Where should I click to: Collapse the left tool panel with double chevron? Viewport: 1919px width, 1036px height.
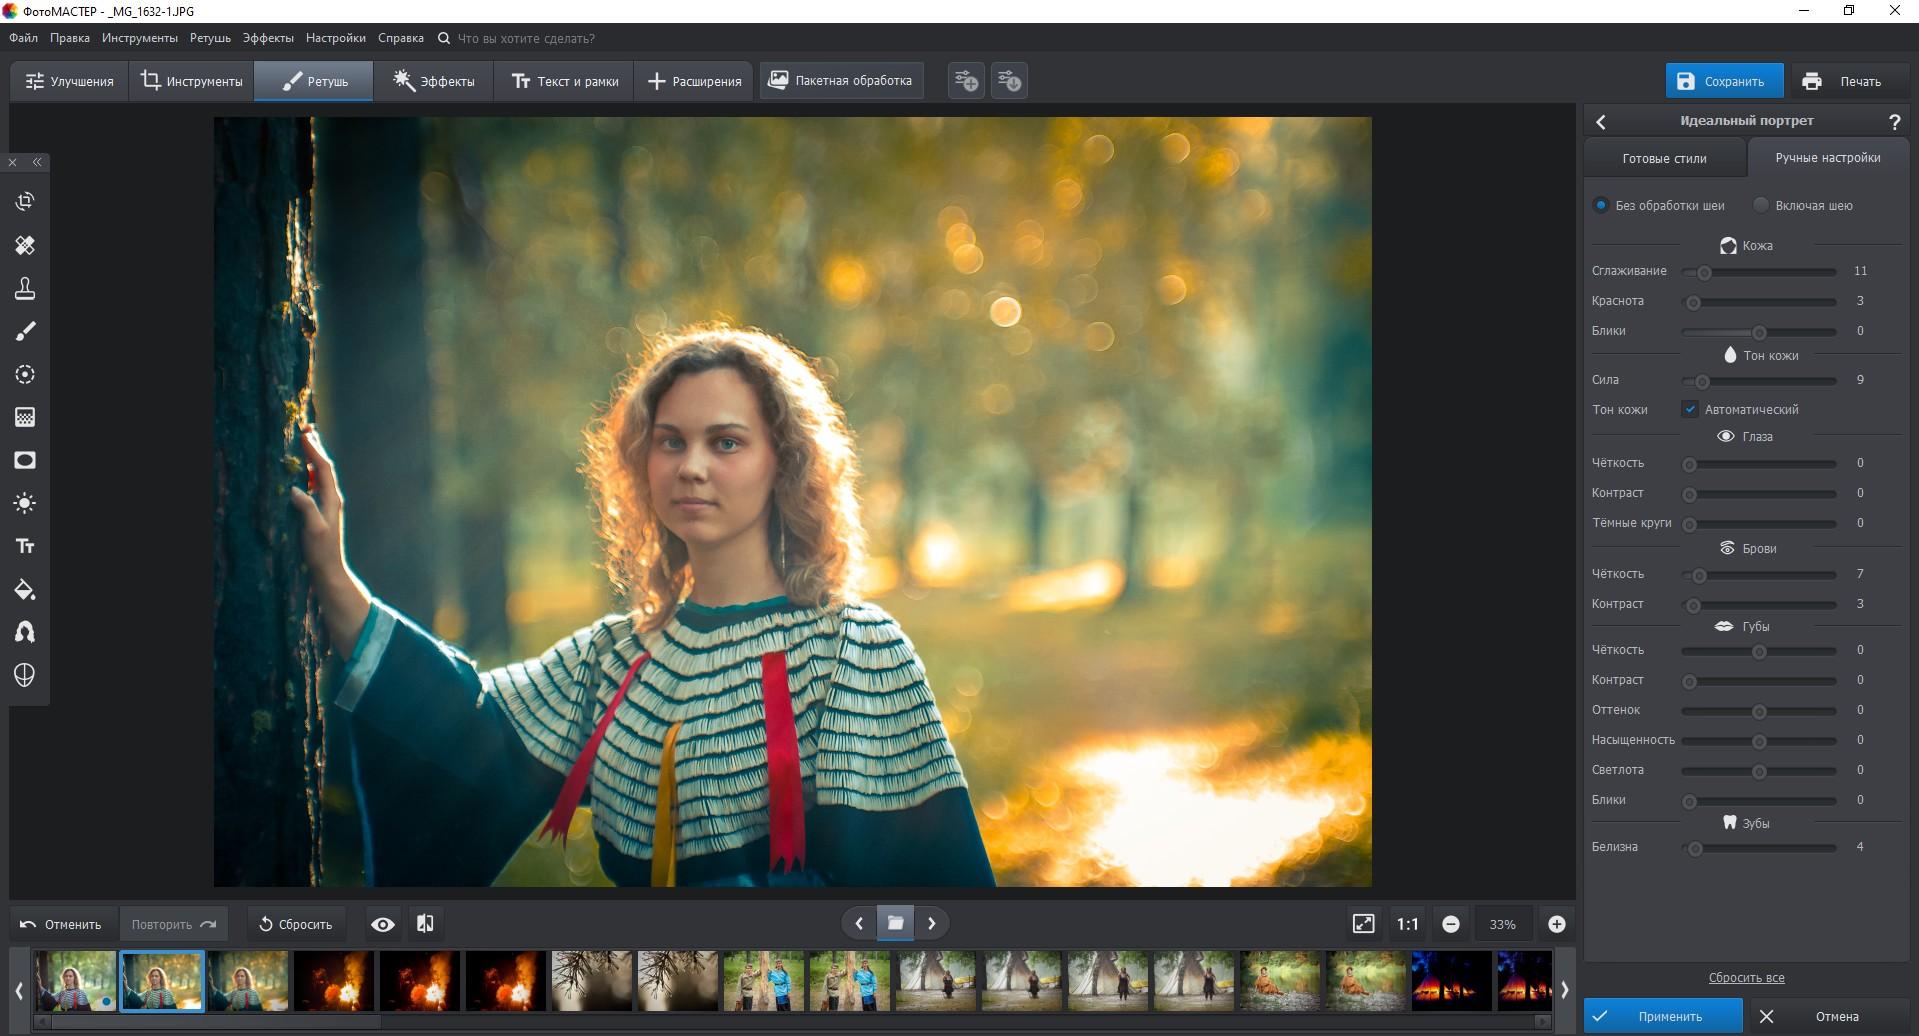tap(37, 162)
